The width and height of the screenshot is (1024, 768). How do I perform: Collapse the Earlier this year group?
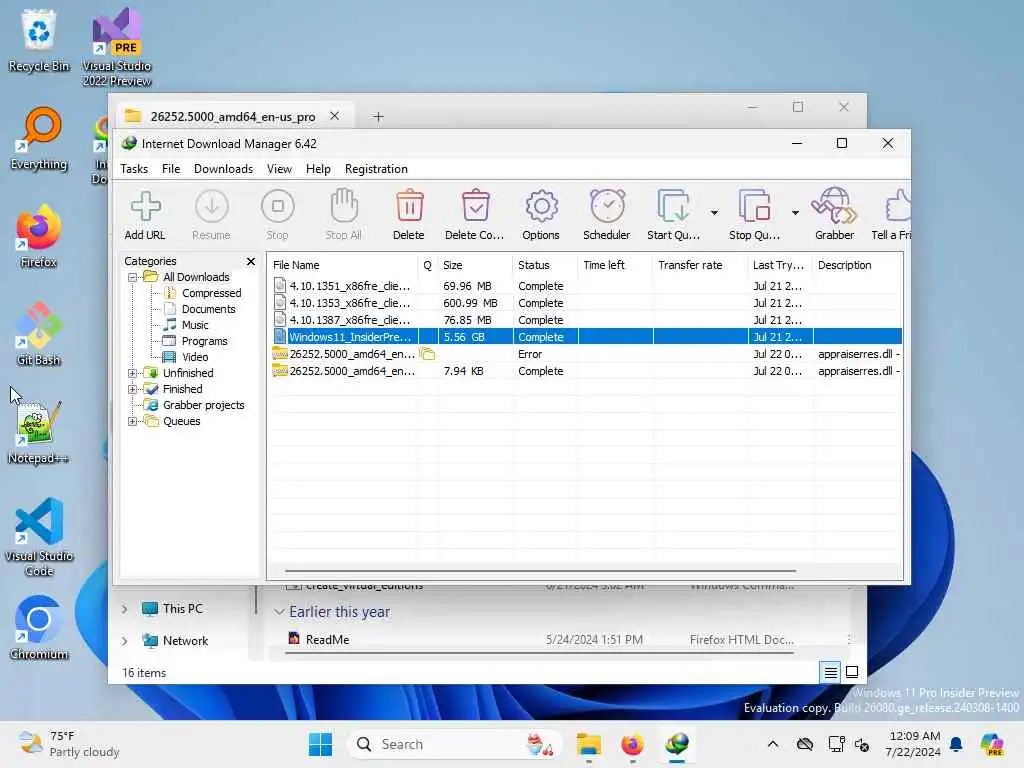279,612
